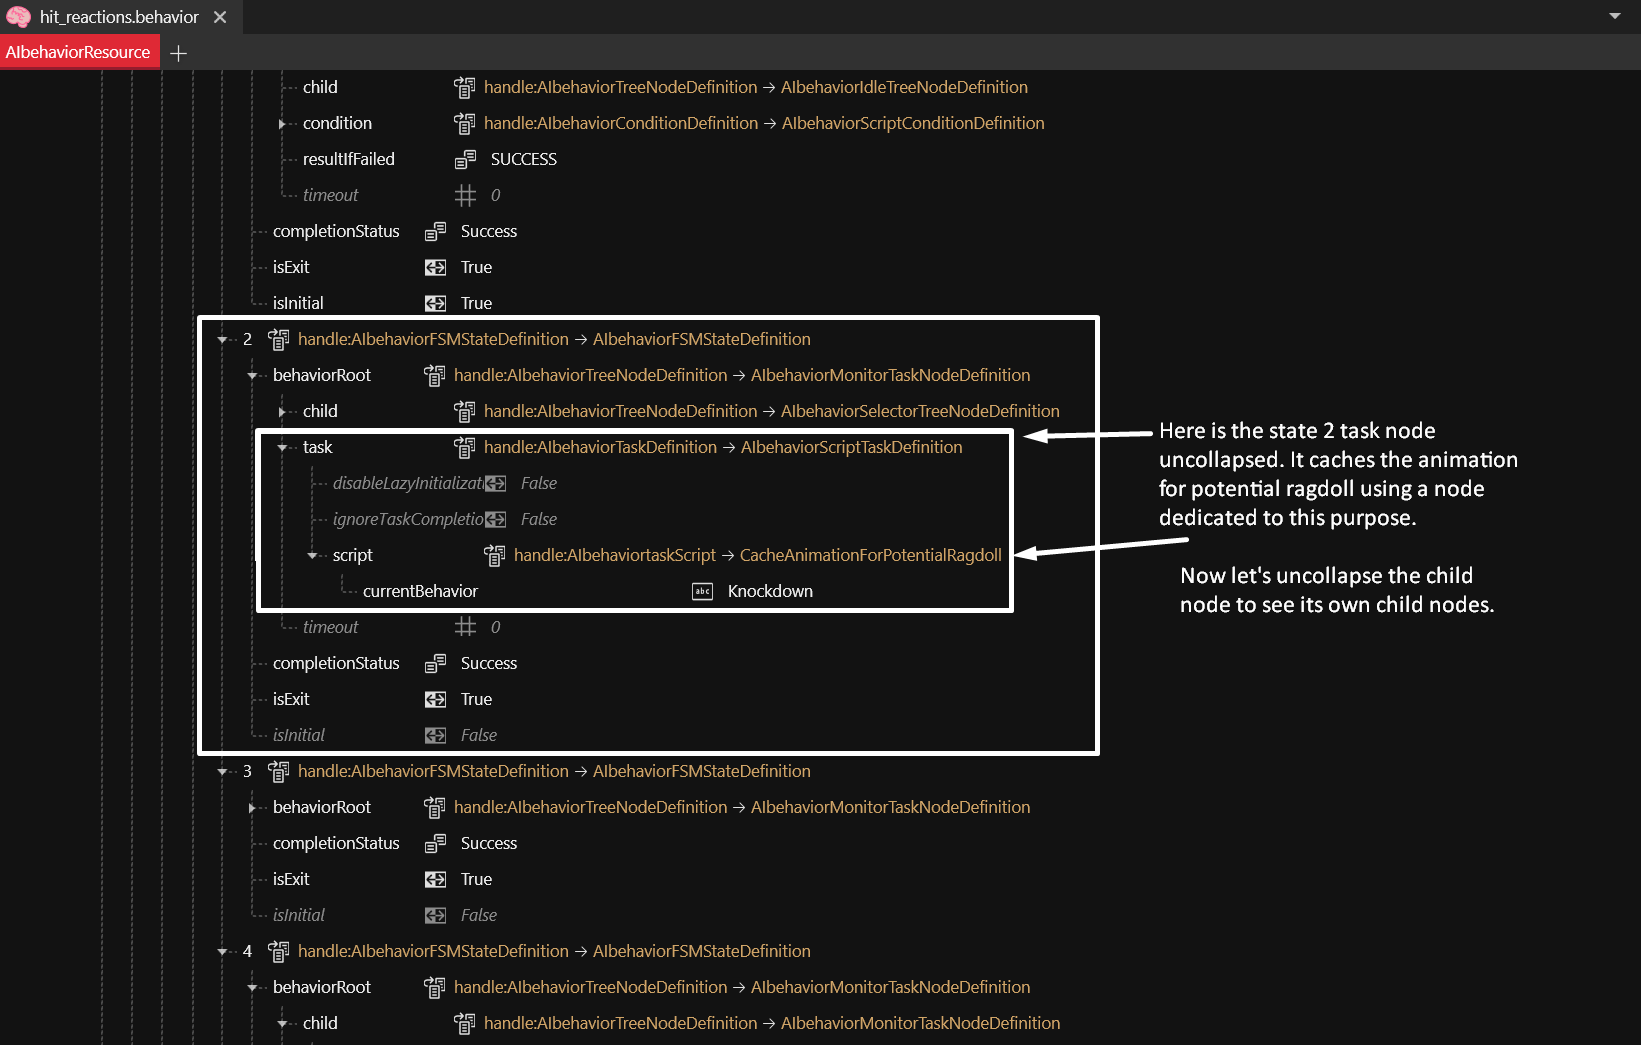
Task: Click enum icon beside resultIfFailed SUCCESS
Action: (x=465, y=160)
